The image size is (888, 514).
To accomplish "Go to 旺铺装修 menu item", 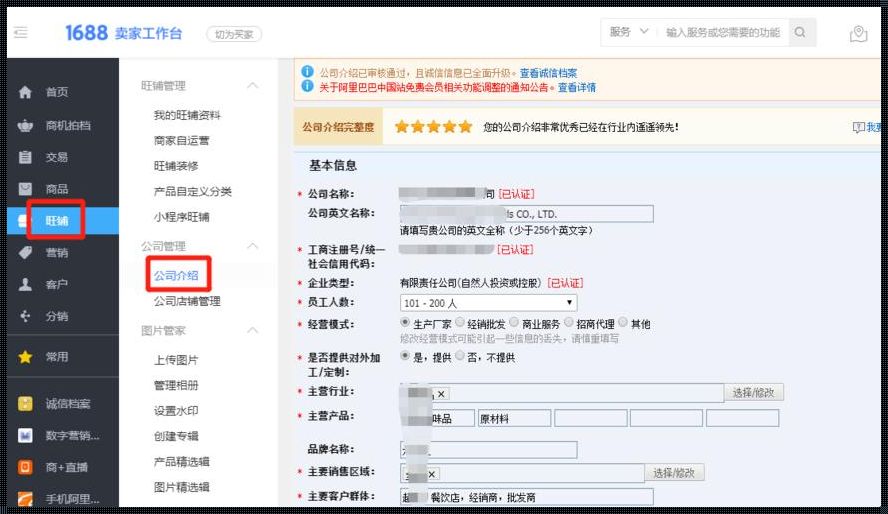I will point(176,166).
